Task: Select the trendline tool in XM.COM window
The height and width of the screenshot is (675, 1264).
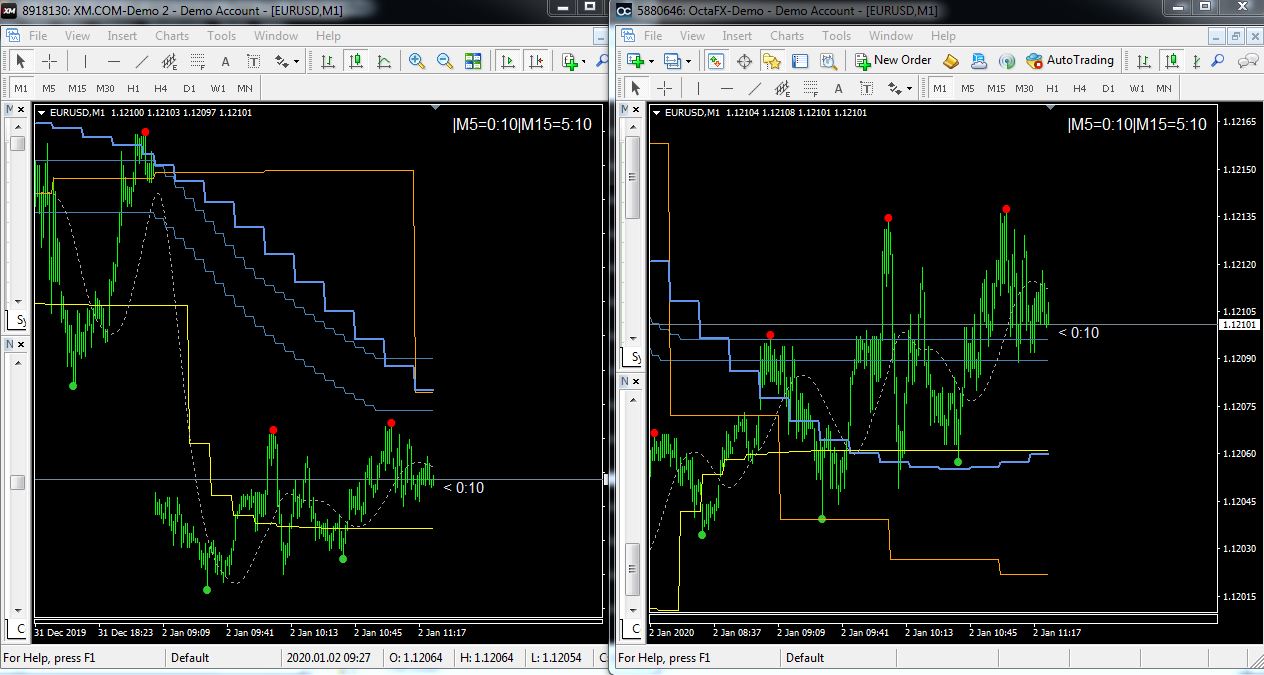Action: pyautogui.click(x=142, y=61)
